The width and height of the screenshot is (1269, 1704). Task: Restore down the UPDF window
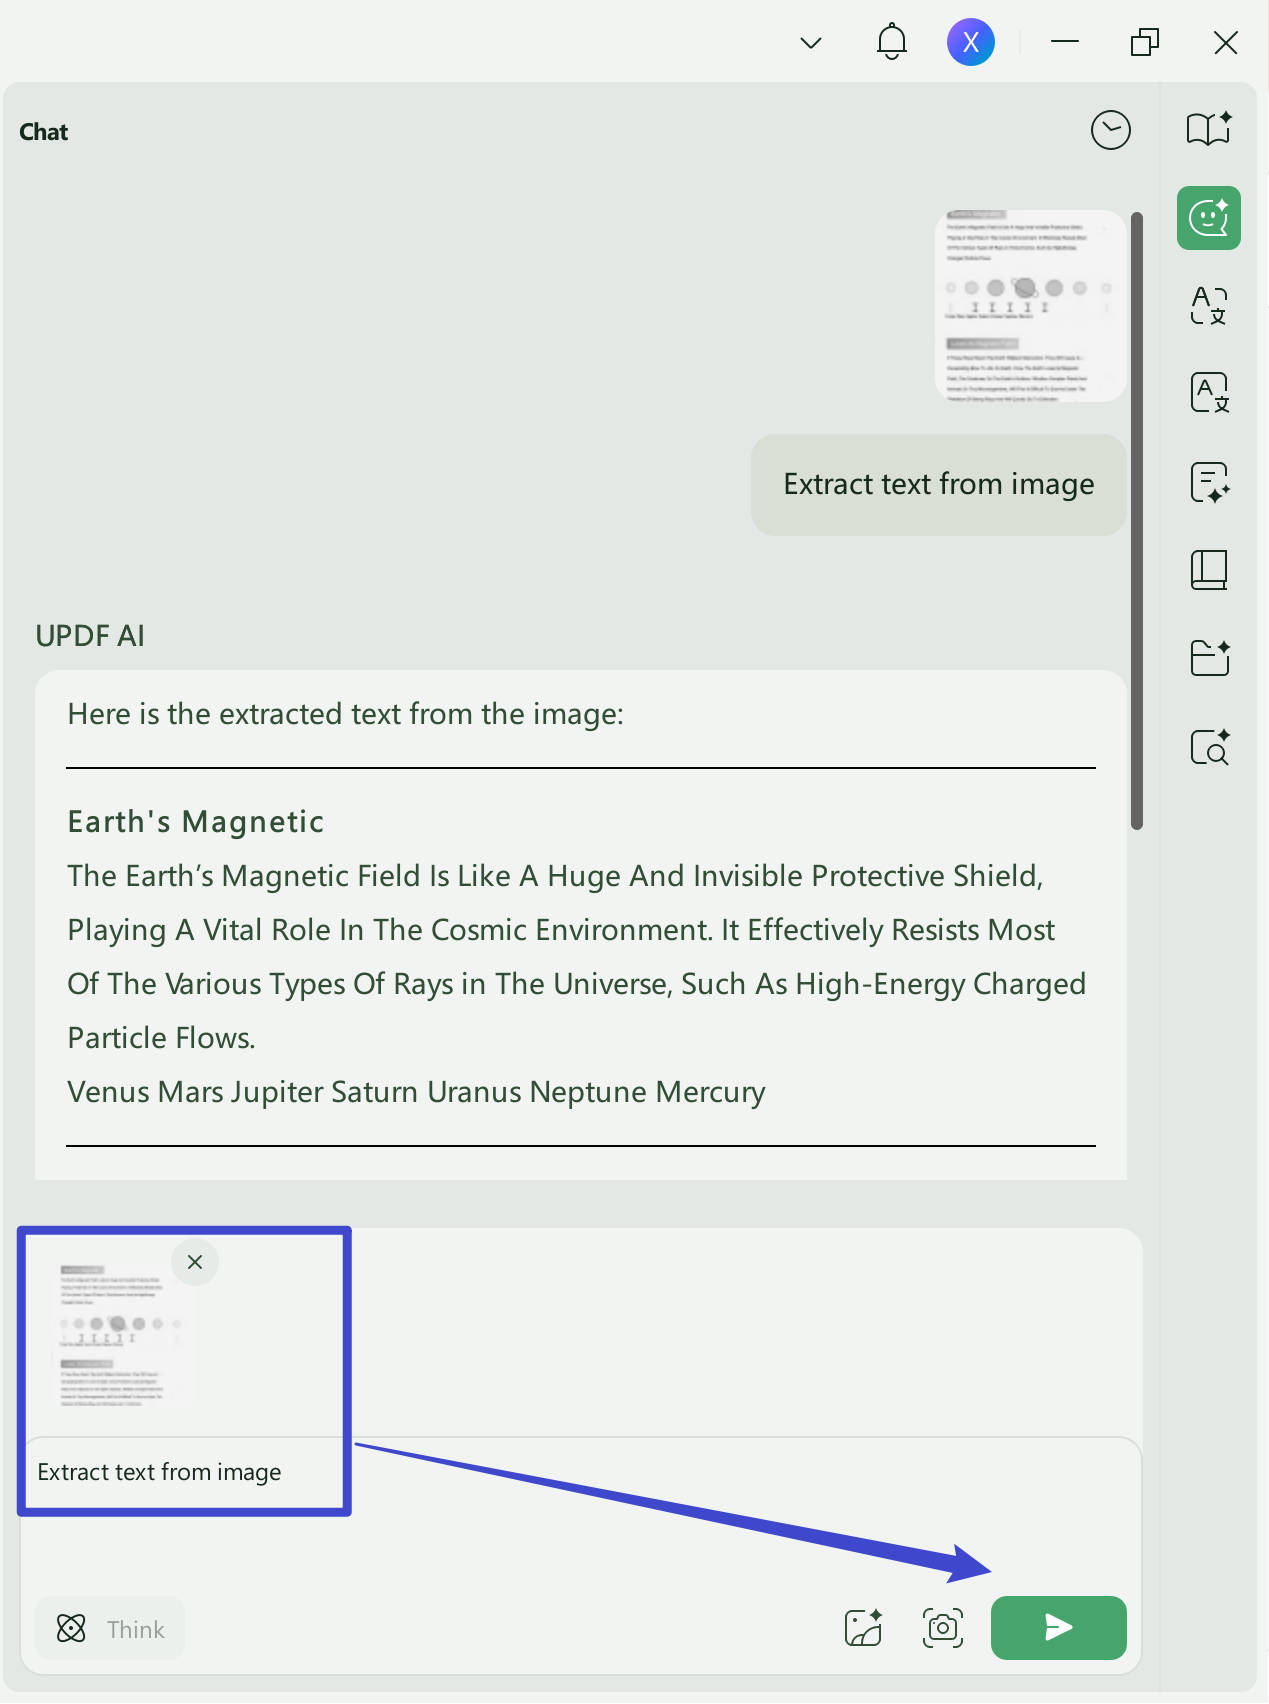(x=1145, y=42)
